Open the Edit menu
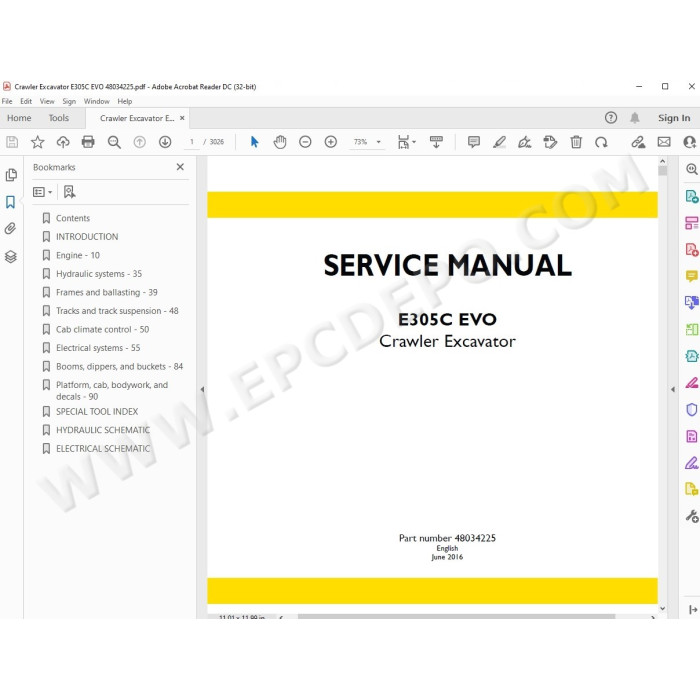The height and width of the screenshot is (700, 700). pos(26,101)
